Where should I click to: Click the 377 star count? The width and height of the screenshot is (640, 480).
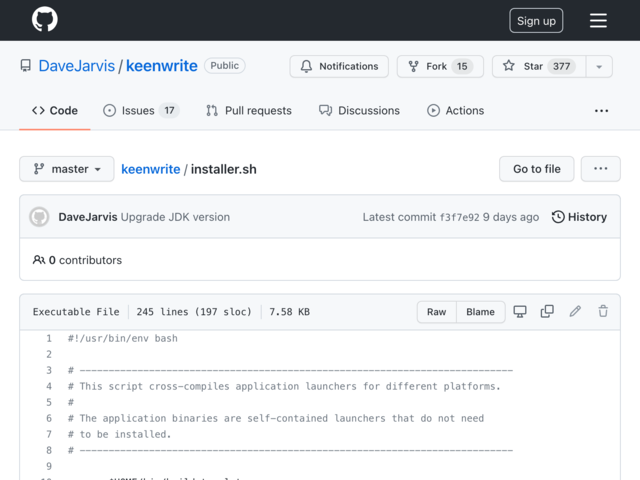(x=561, y=66)
